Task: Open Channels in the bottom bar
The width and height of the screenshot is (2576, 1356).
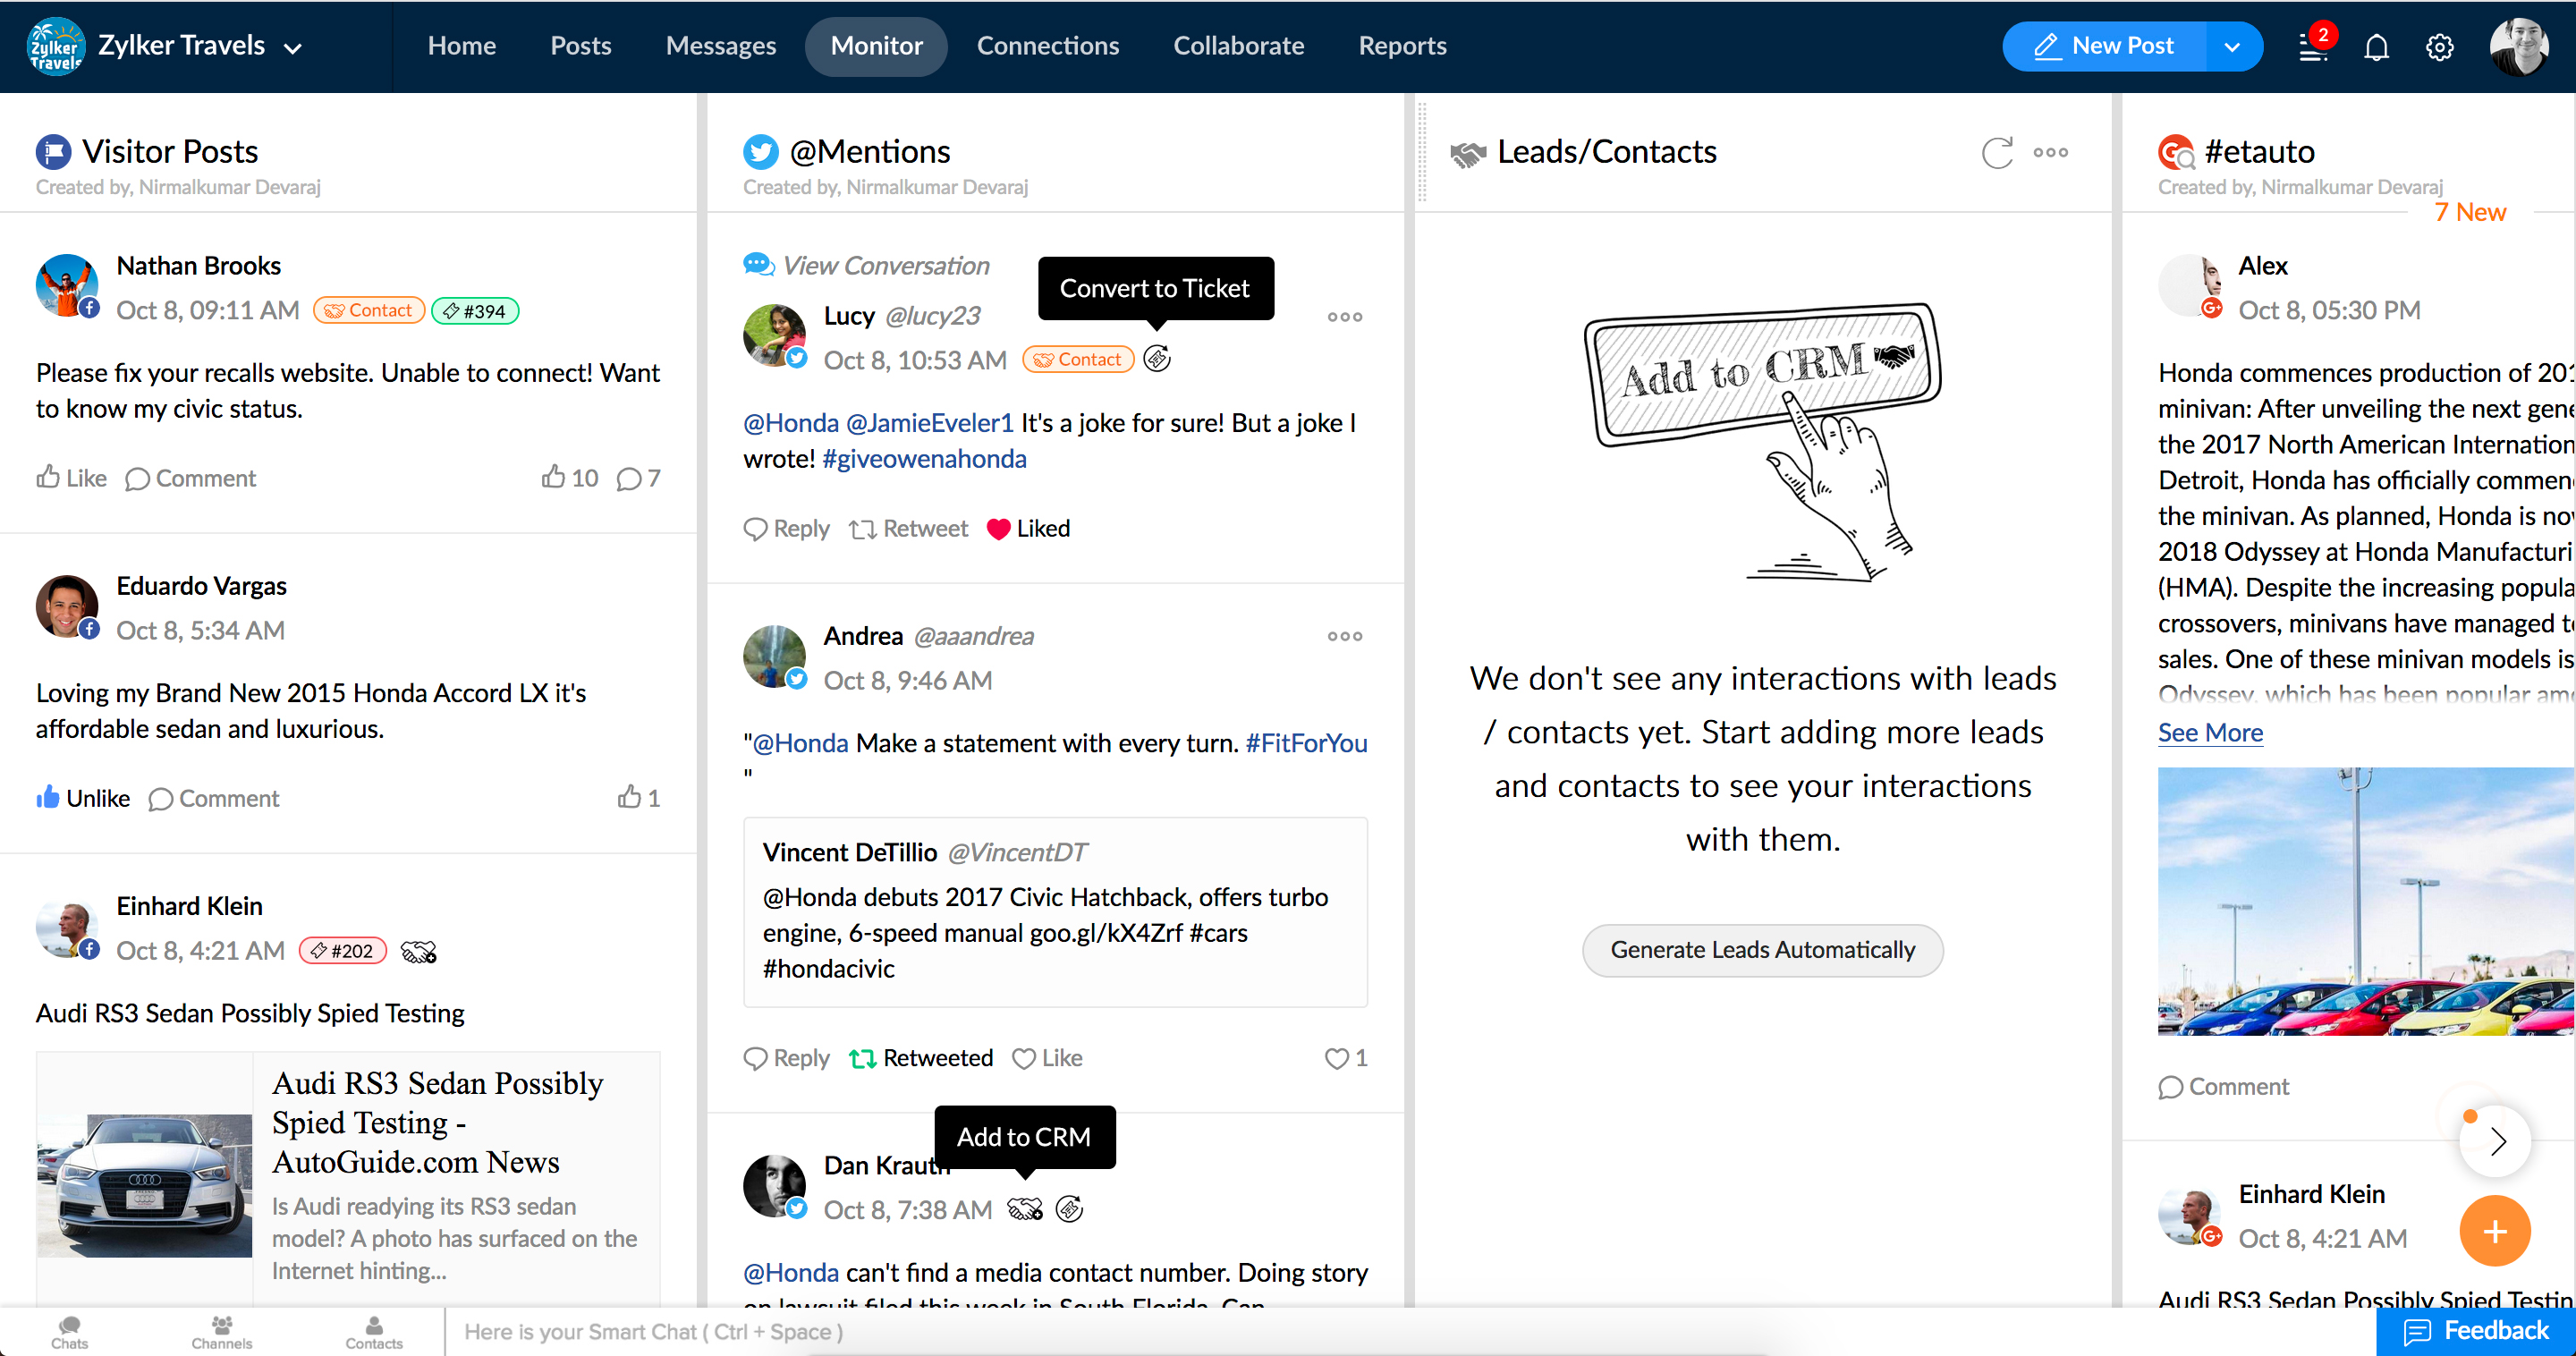Action: click(x=221, y=1331)
